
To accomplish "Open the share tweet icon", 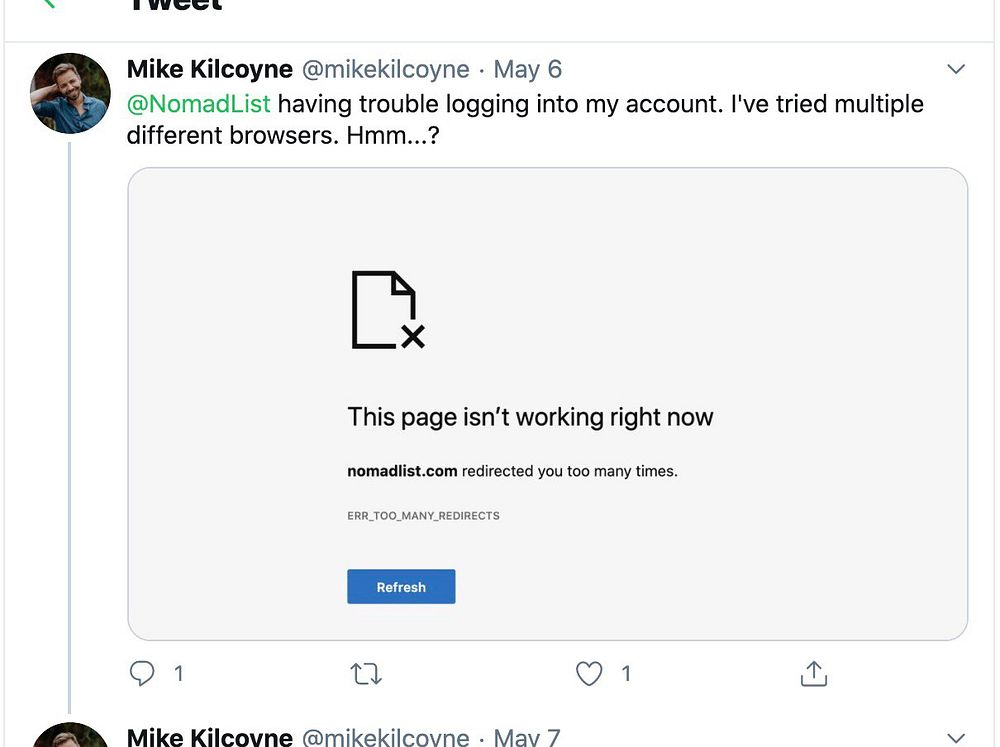I will (814, 674).
